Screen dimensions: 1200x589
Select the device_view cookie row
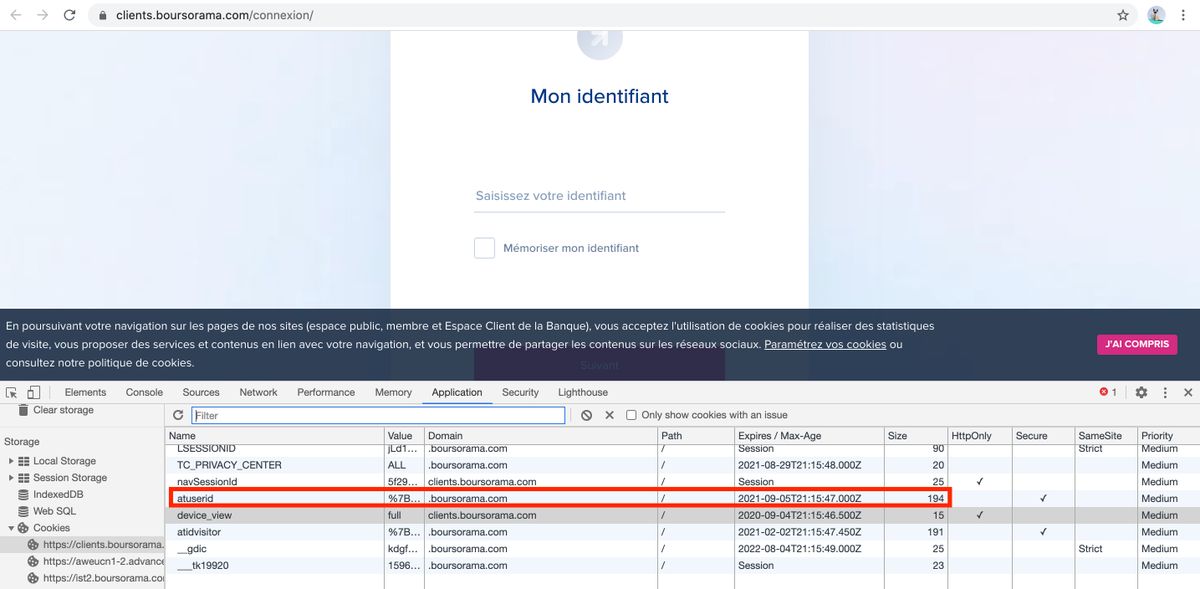(x=682, y=515)
